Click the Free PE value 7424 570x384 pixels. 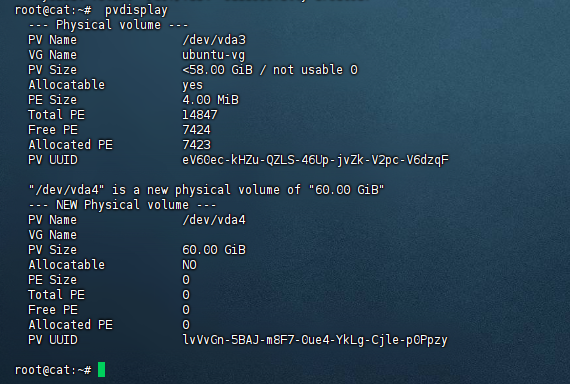tap(196, 130)
